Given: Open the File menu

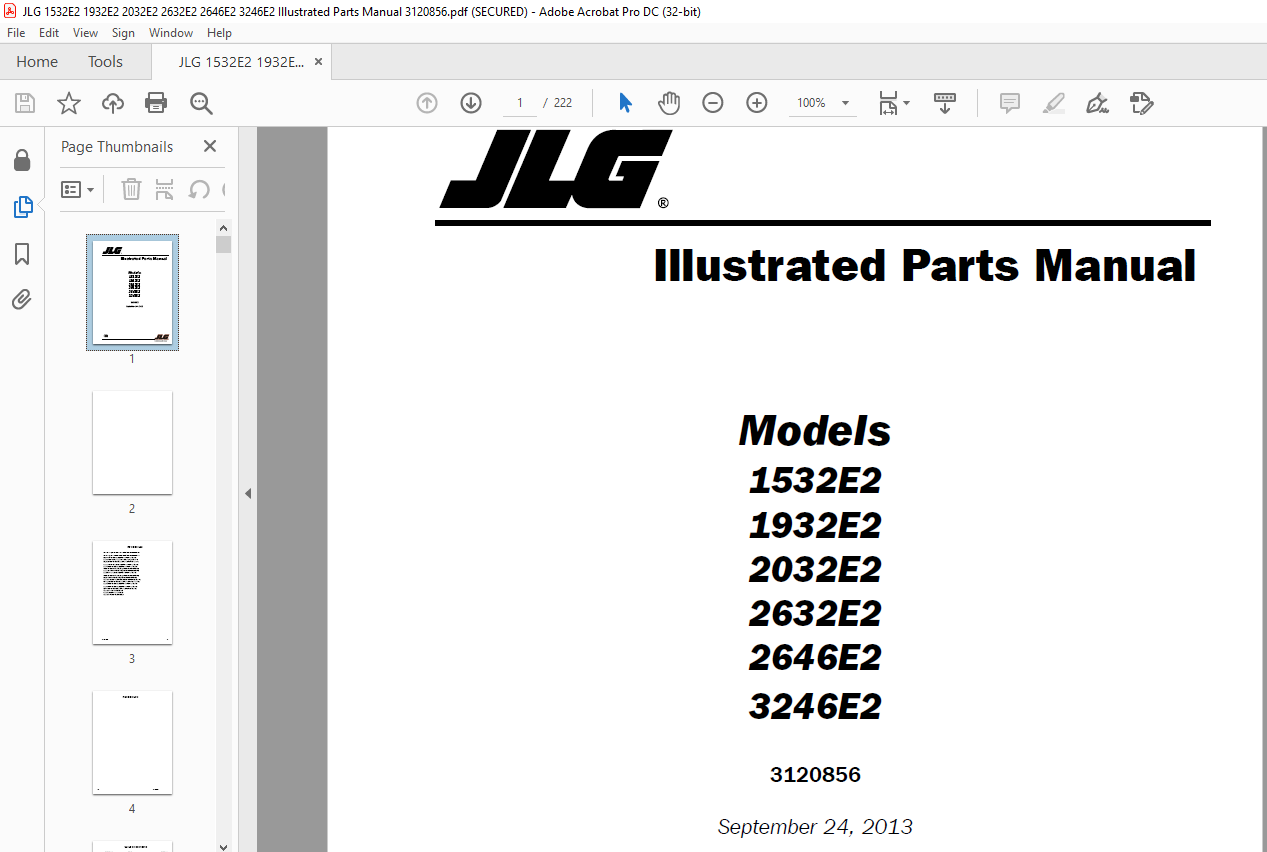Looking at the screenshot, I should [x=16, y=33].
